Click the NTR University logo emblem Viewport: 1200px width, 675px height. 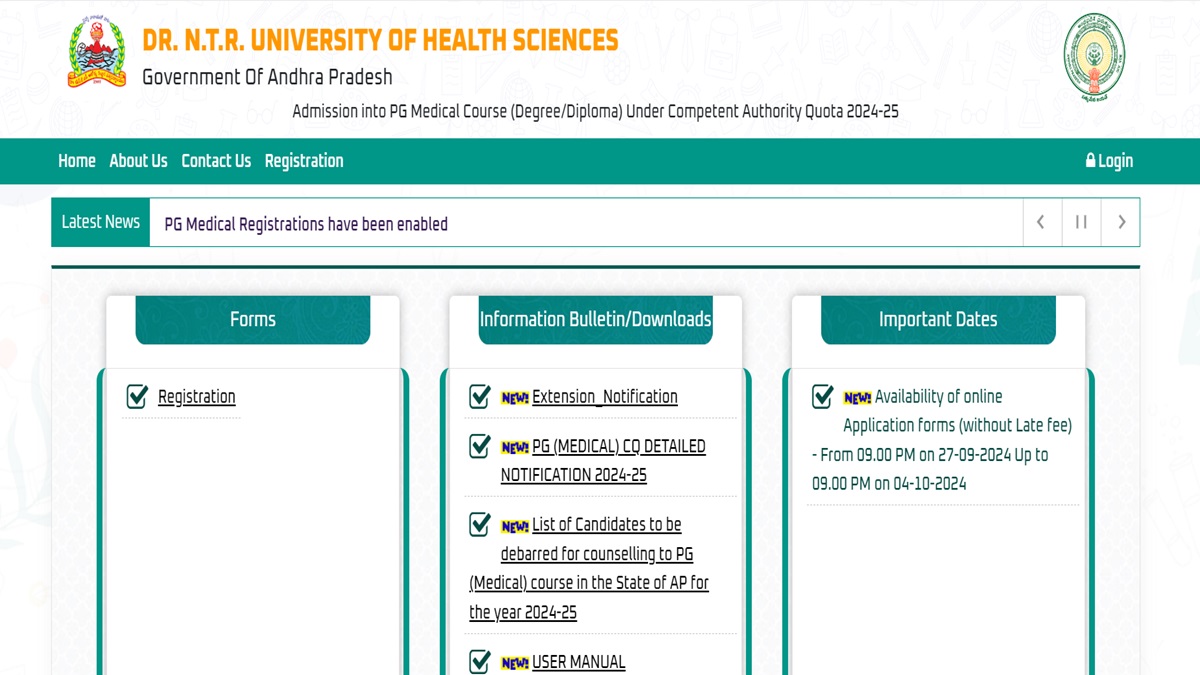tap(97, 53)
